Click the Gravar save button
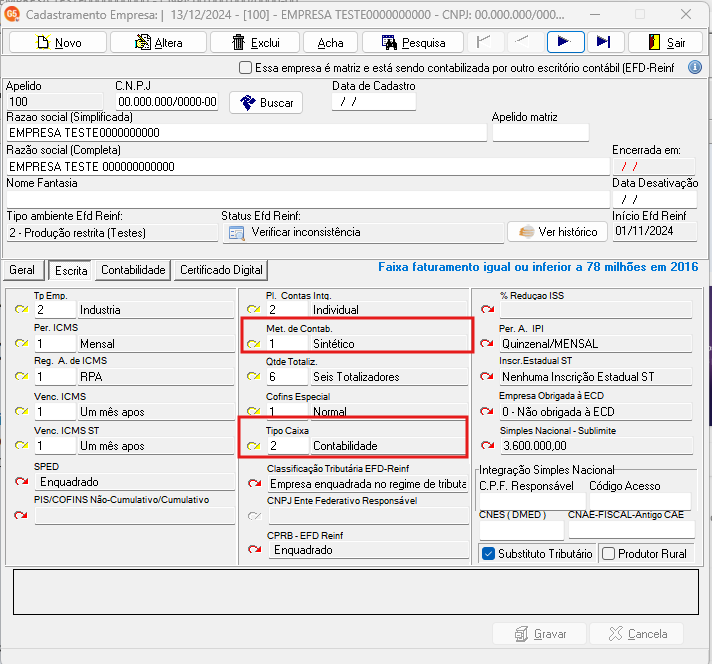The height and width of the screenshot is (664, 712). 539,634
